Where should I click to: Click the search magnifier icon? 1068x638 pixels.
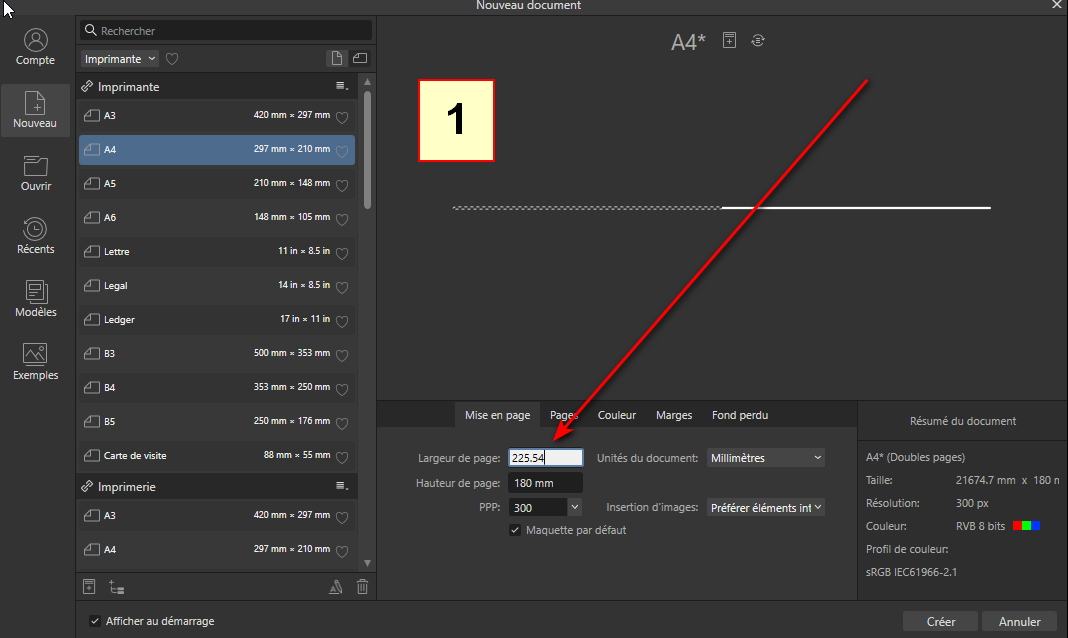(x=91, y=30)
